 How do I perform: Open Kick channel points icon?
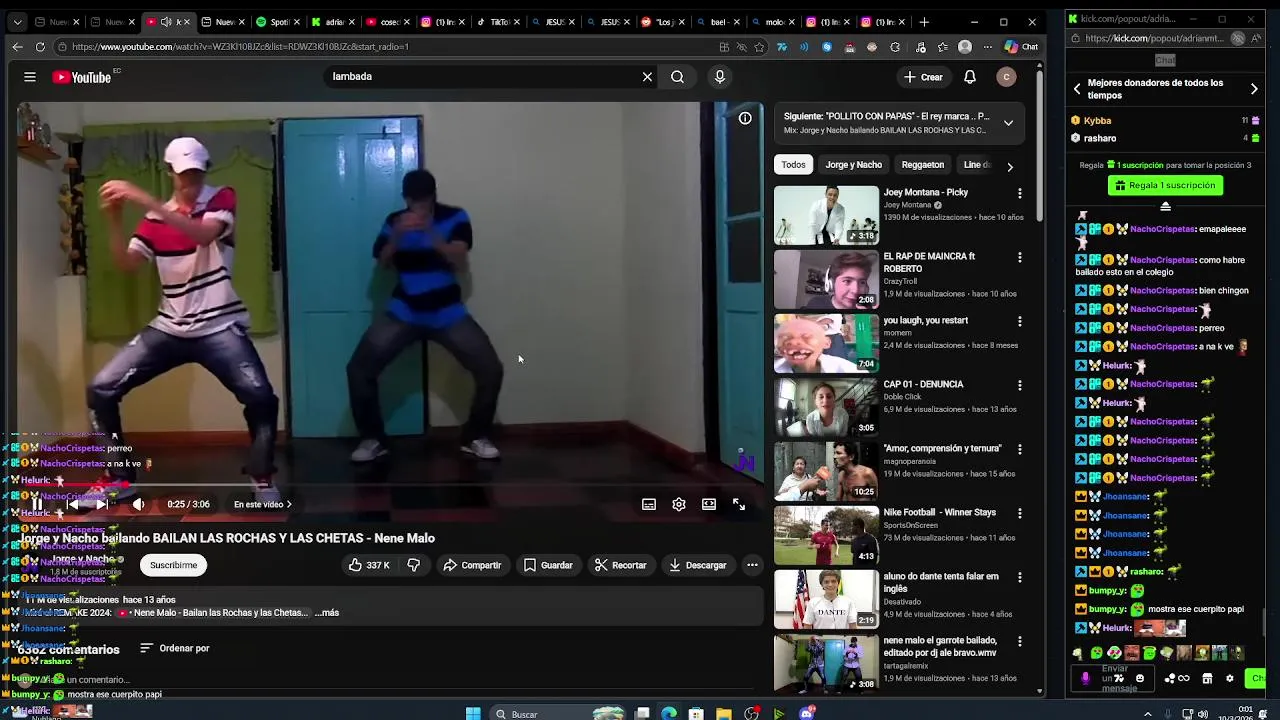click(x=1177, y=678)
